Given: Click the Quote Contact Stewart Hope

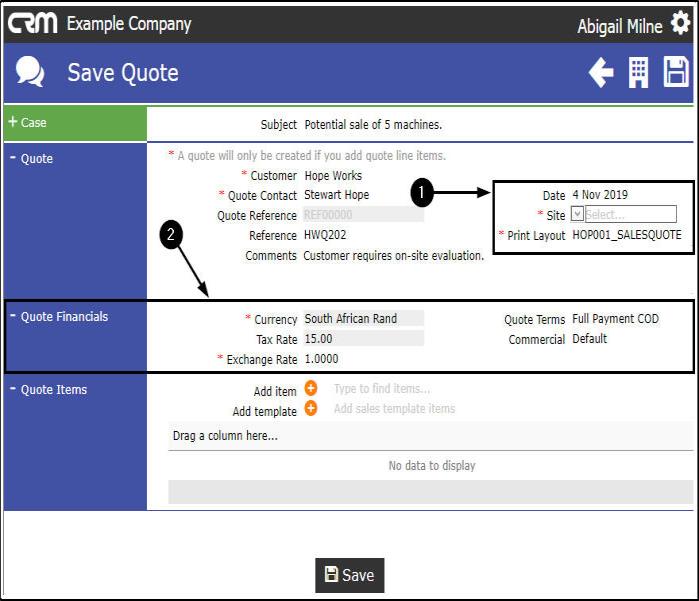Looking at the screenshot, I should pos(337,195).
